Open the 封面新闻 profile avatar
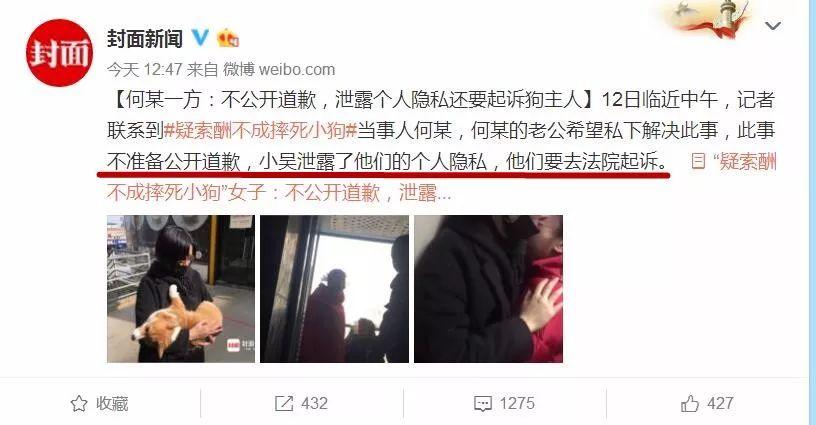 [x=59, y=53]
